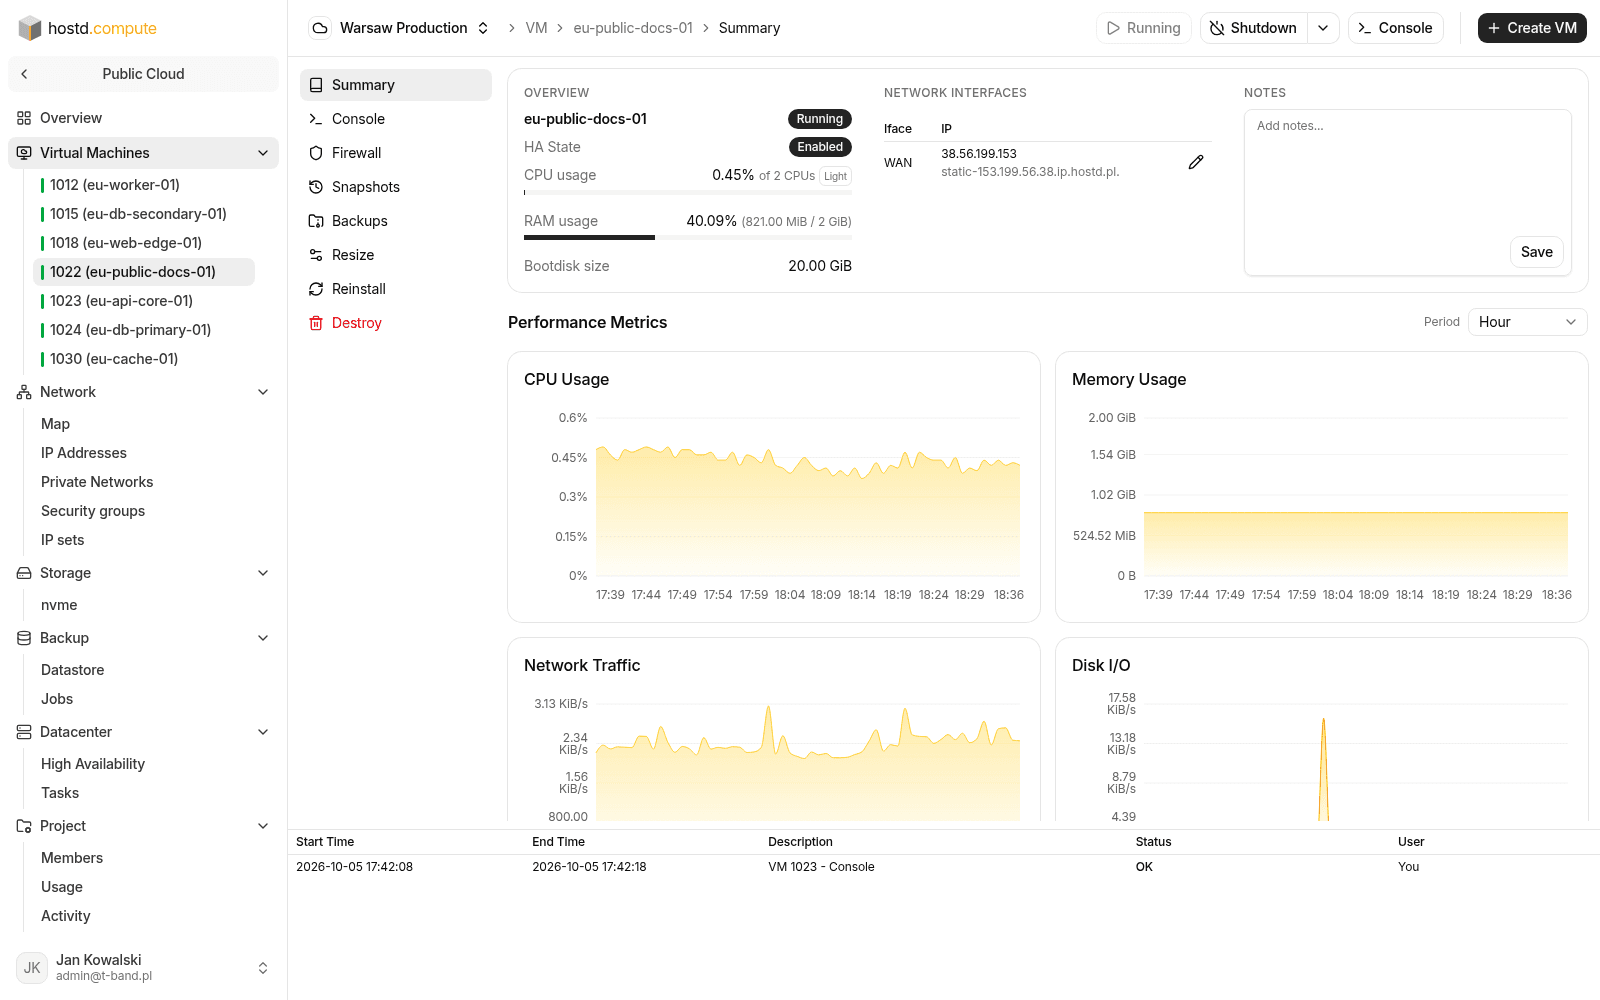
Task: Open Backups section
Action: [395, 221]
